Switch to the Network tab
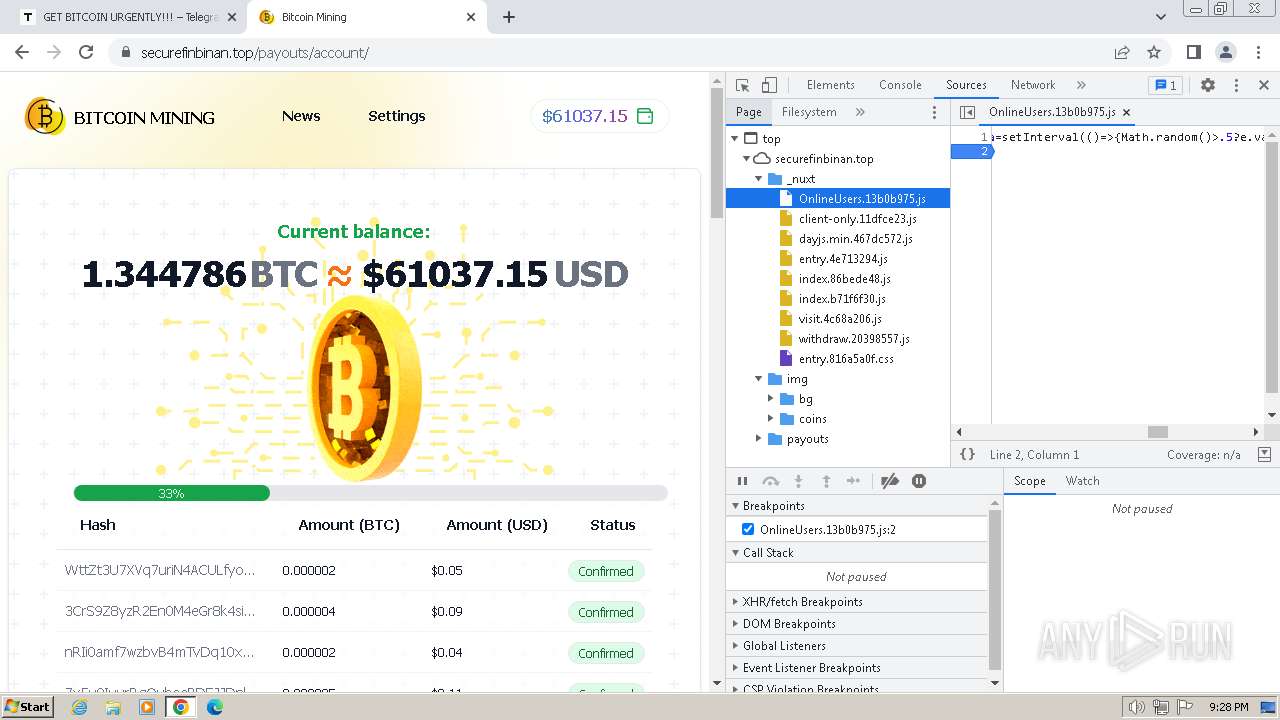The image size is (1280, 720). (1033, 85)
